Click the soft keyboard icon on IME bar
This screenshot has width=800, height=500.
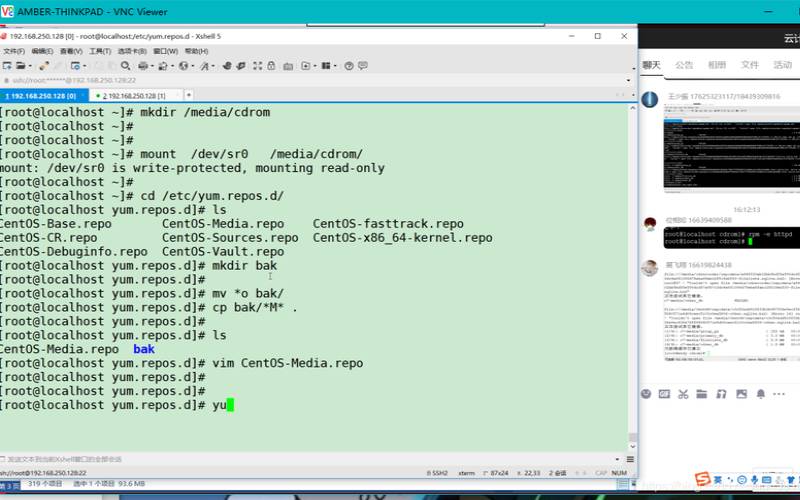(766, 480)
